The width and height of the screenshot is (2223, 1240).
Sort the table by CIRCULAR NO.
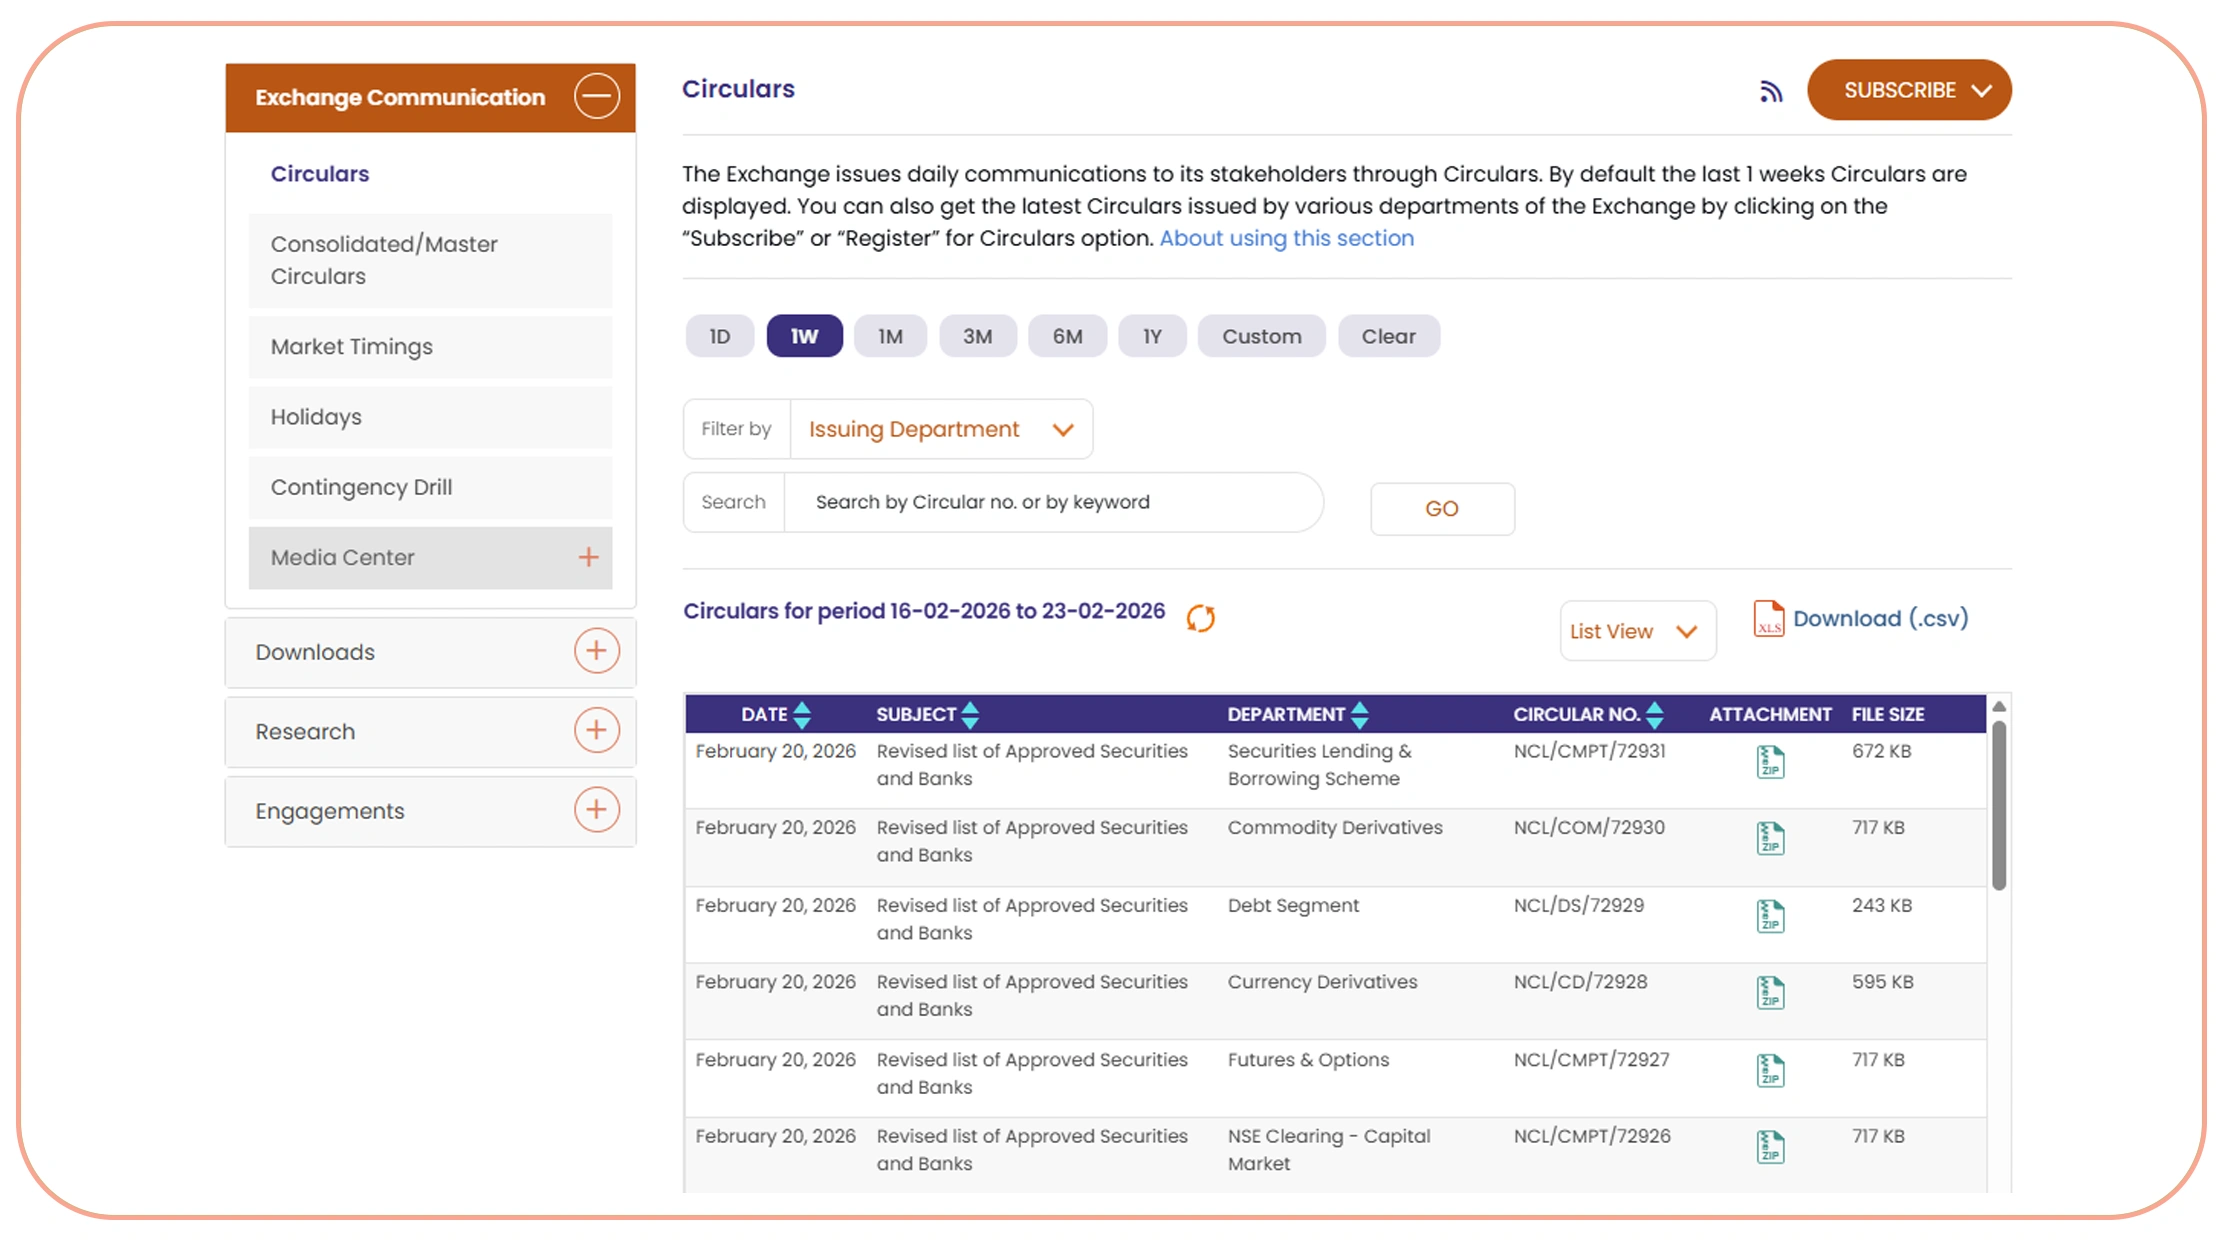coord(1656,713)
